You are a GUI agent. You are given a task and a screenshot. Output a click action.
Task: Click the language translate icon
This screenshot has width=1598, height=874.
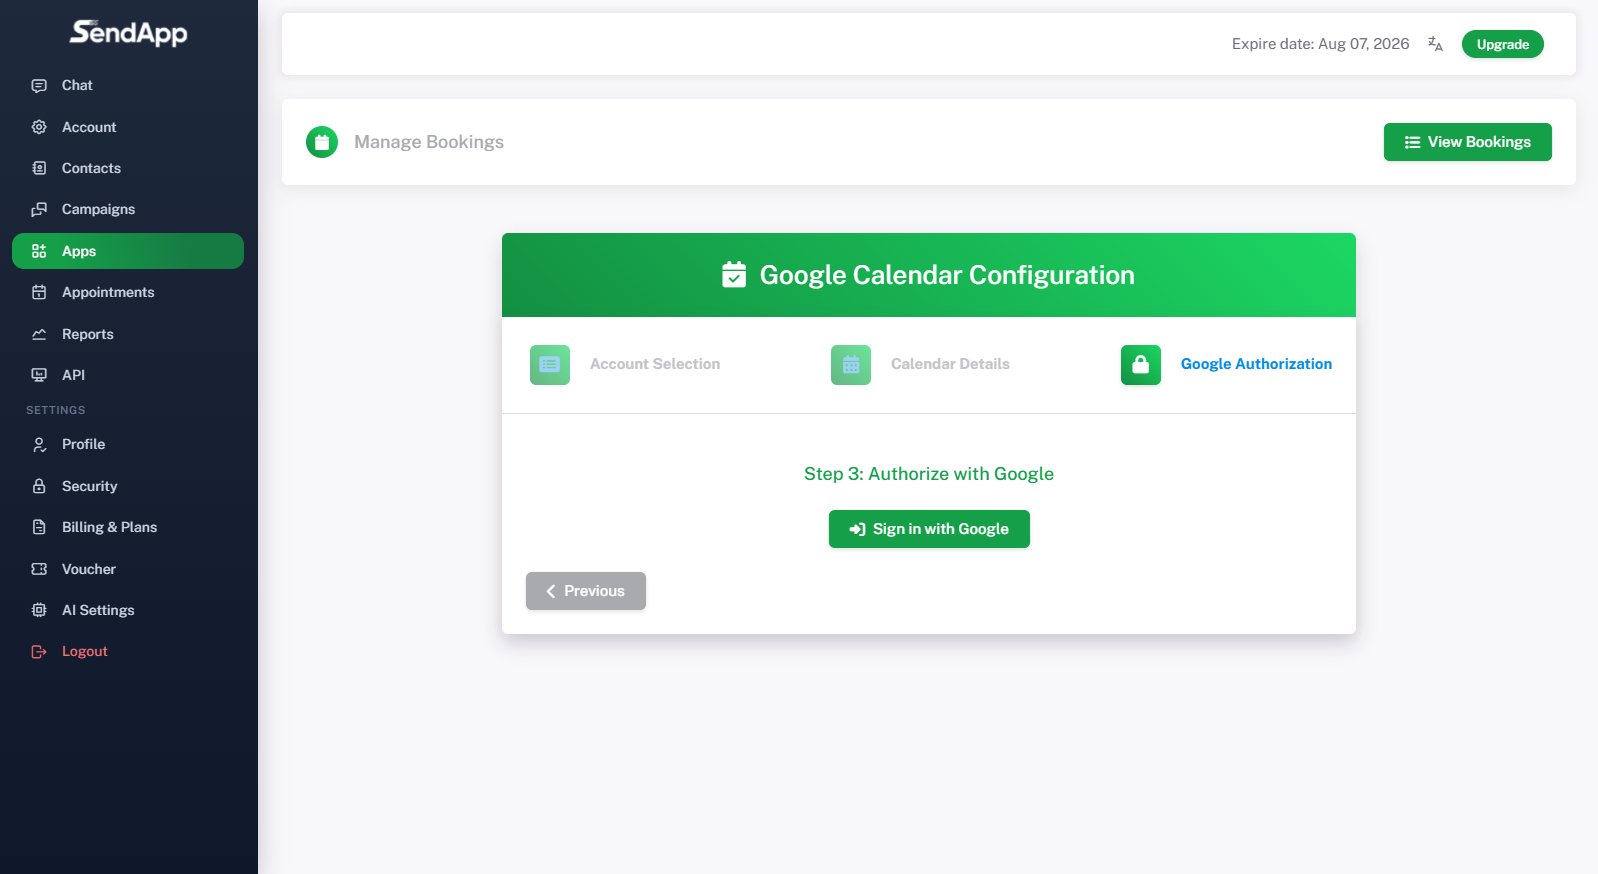click(1435, 44)
